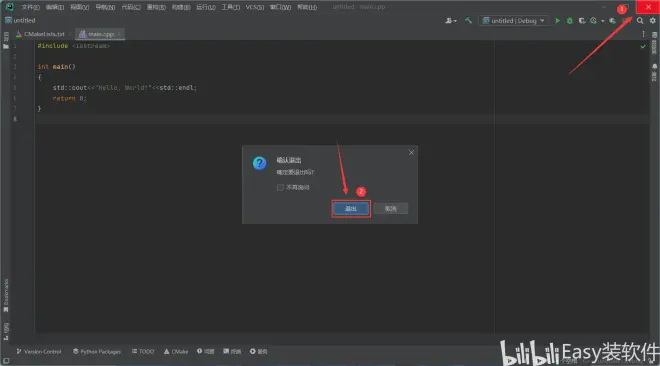
Task: Run the untitled configuration with green play
Action: point(557,20)
